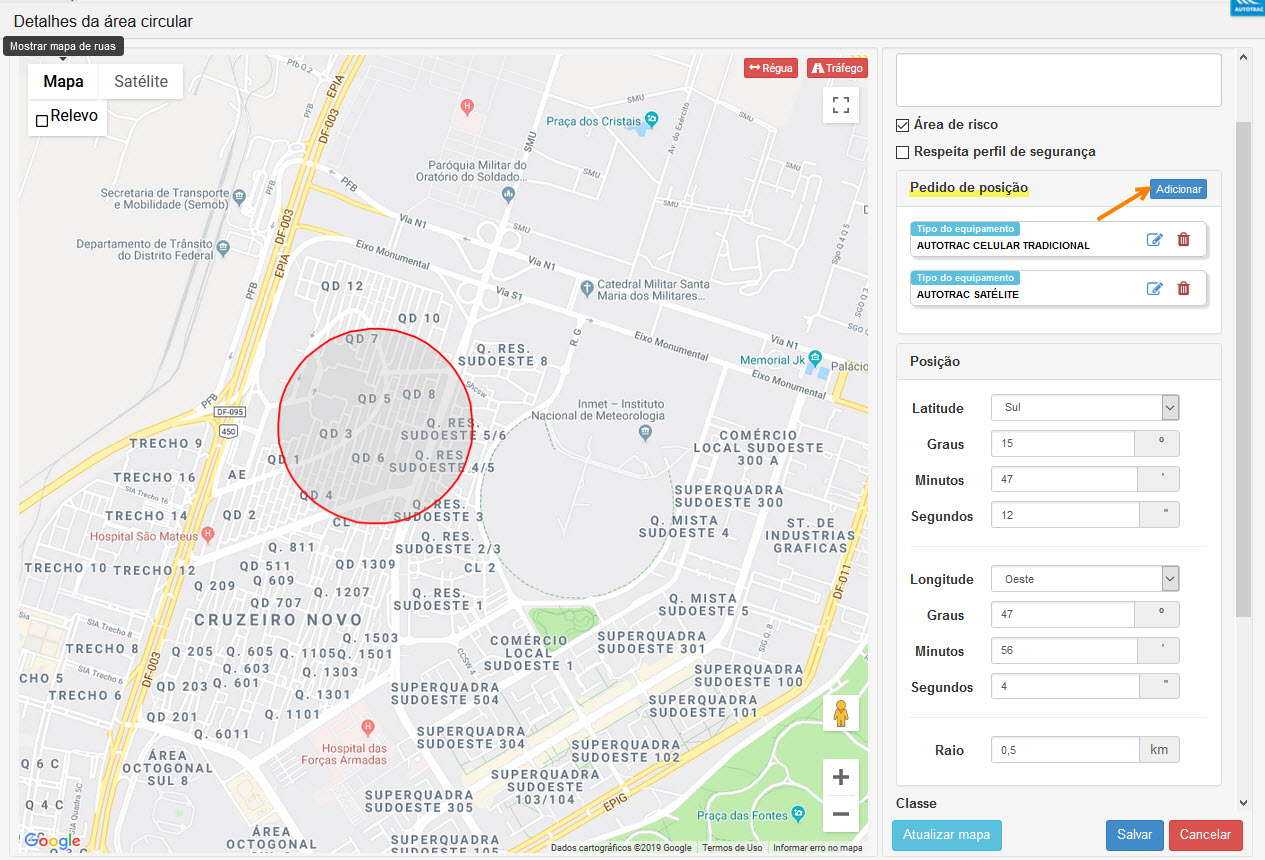The height and width of the screenshot is (860, 1265).
Task: Uncheck the Área de risco checkbox
Action: pyautogui.click(x=903, y=125)
